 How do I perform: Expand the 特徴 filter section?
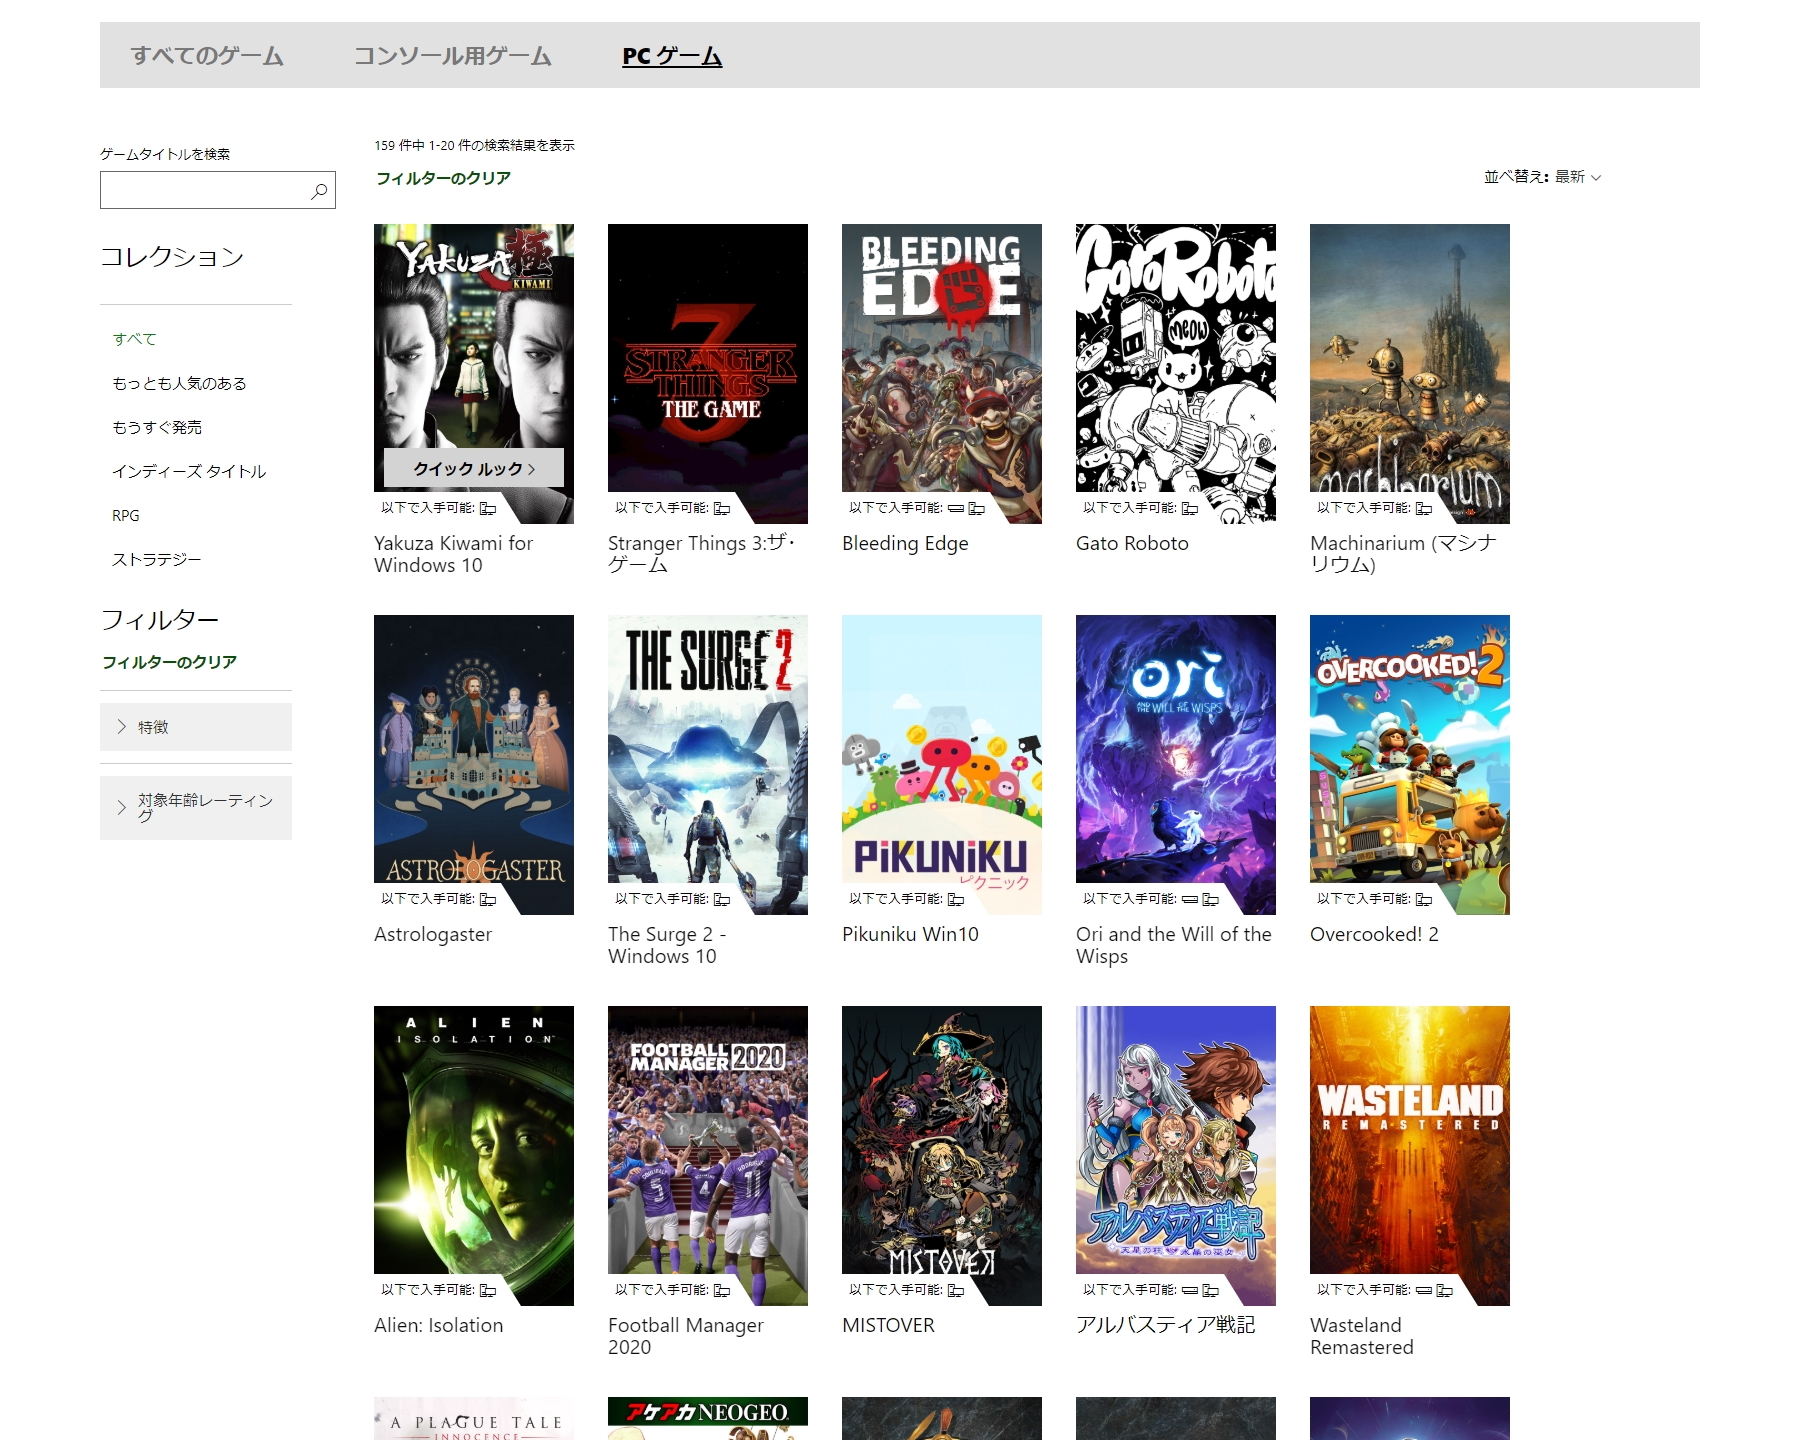tap(196, 727)
